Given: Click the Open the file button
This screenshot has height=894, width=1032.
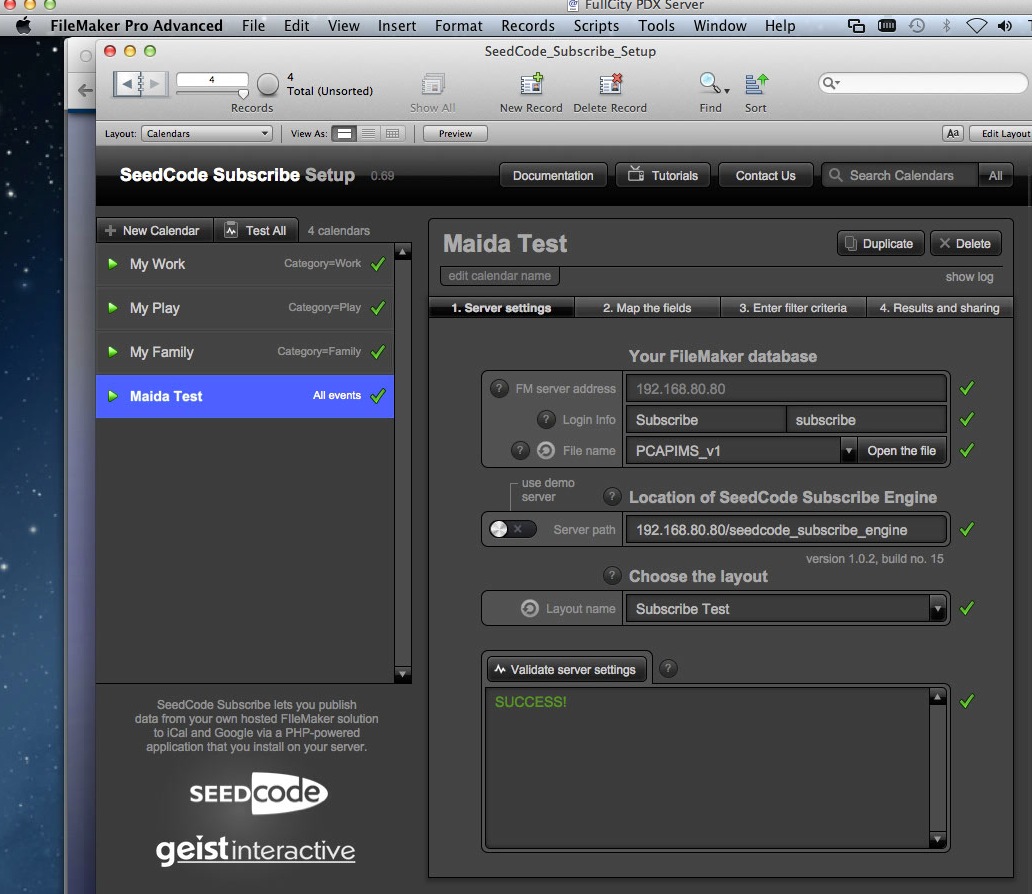Looking at the screenshot, I should (x=902, y=451).
